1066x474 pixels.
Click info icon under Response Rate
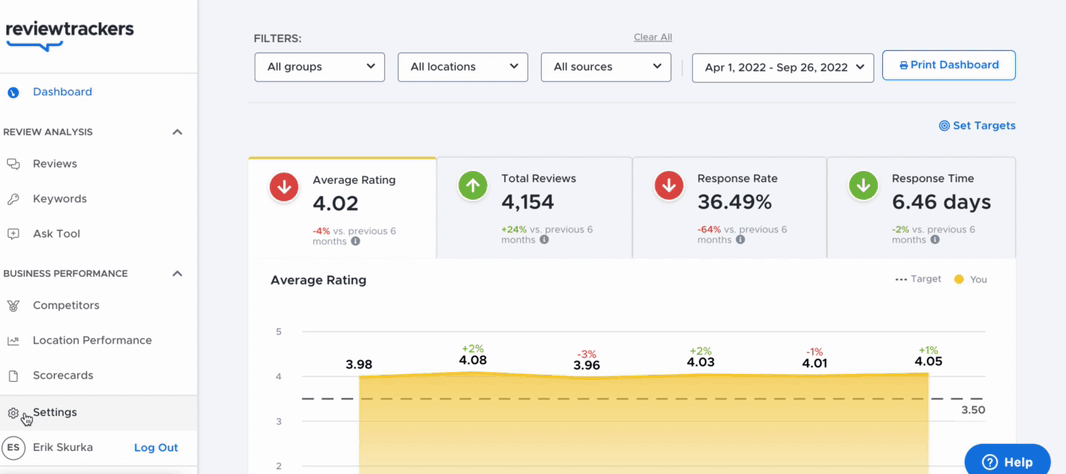tap(740, 240)
